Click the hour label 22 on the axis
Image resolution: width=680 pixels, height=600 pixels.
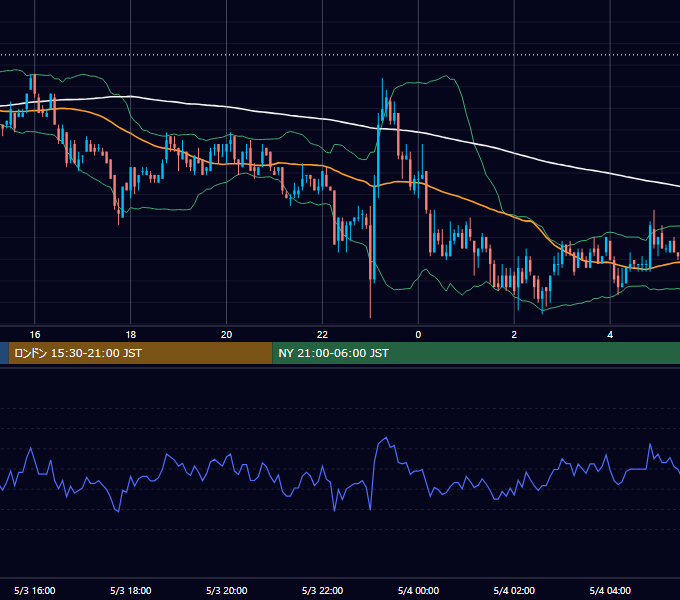(x=322, y=335)
